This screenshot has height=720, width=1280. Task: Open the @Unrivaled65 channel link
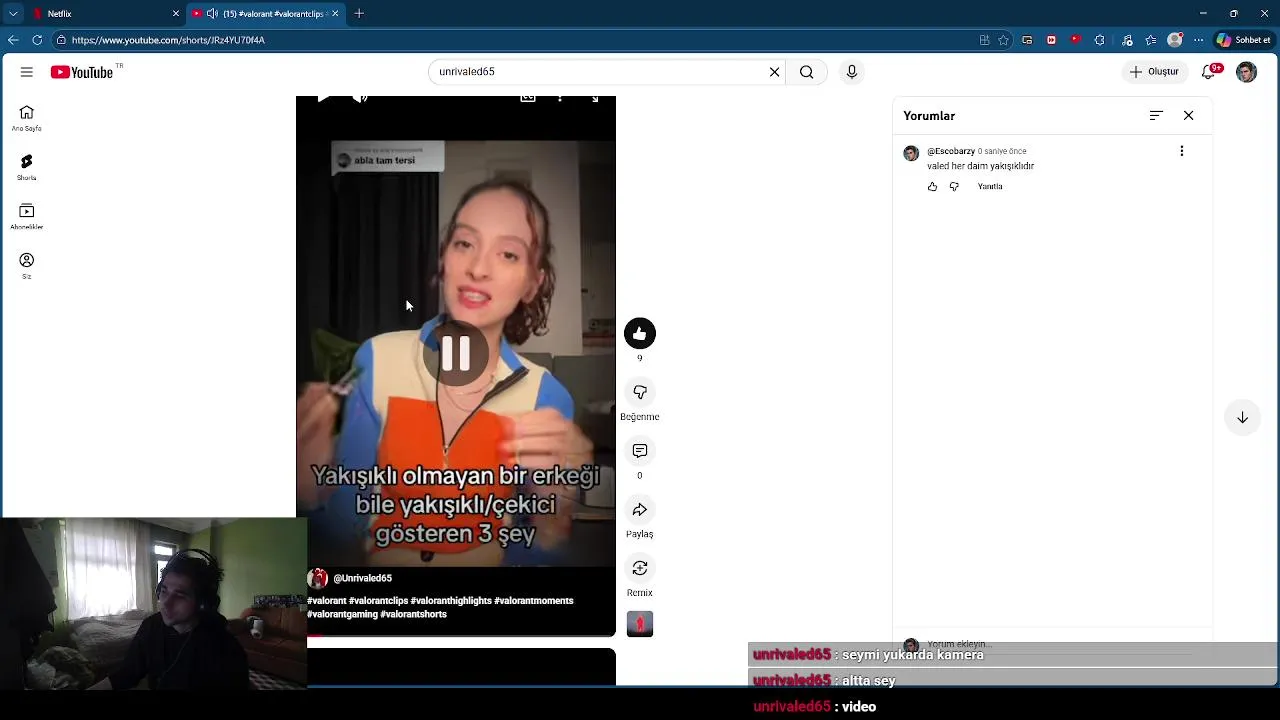(x=362, y=578)
